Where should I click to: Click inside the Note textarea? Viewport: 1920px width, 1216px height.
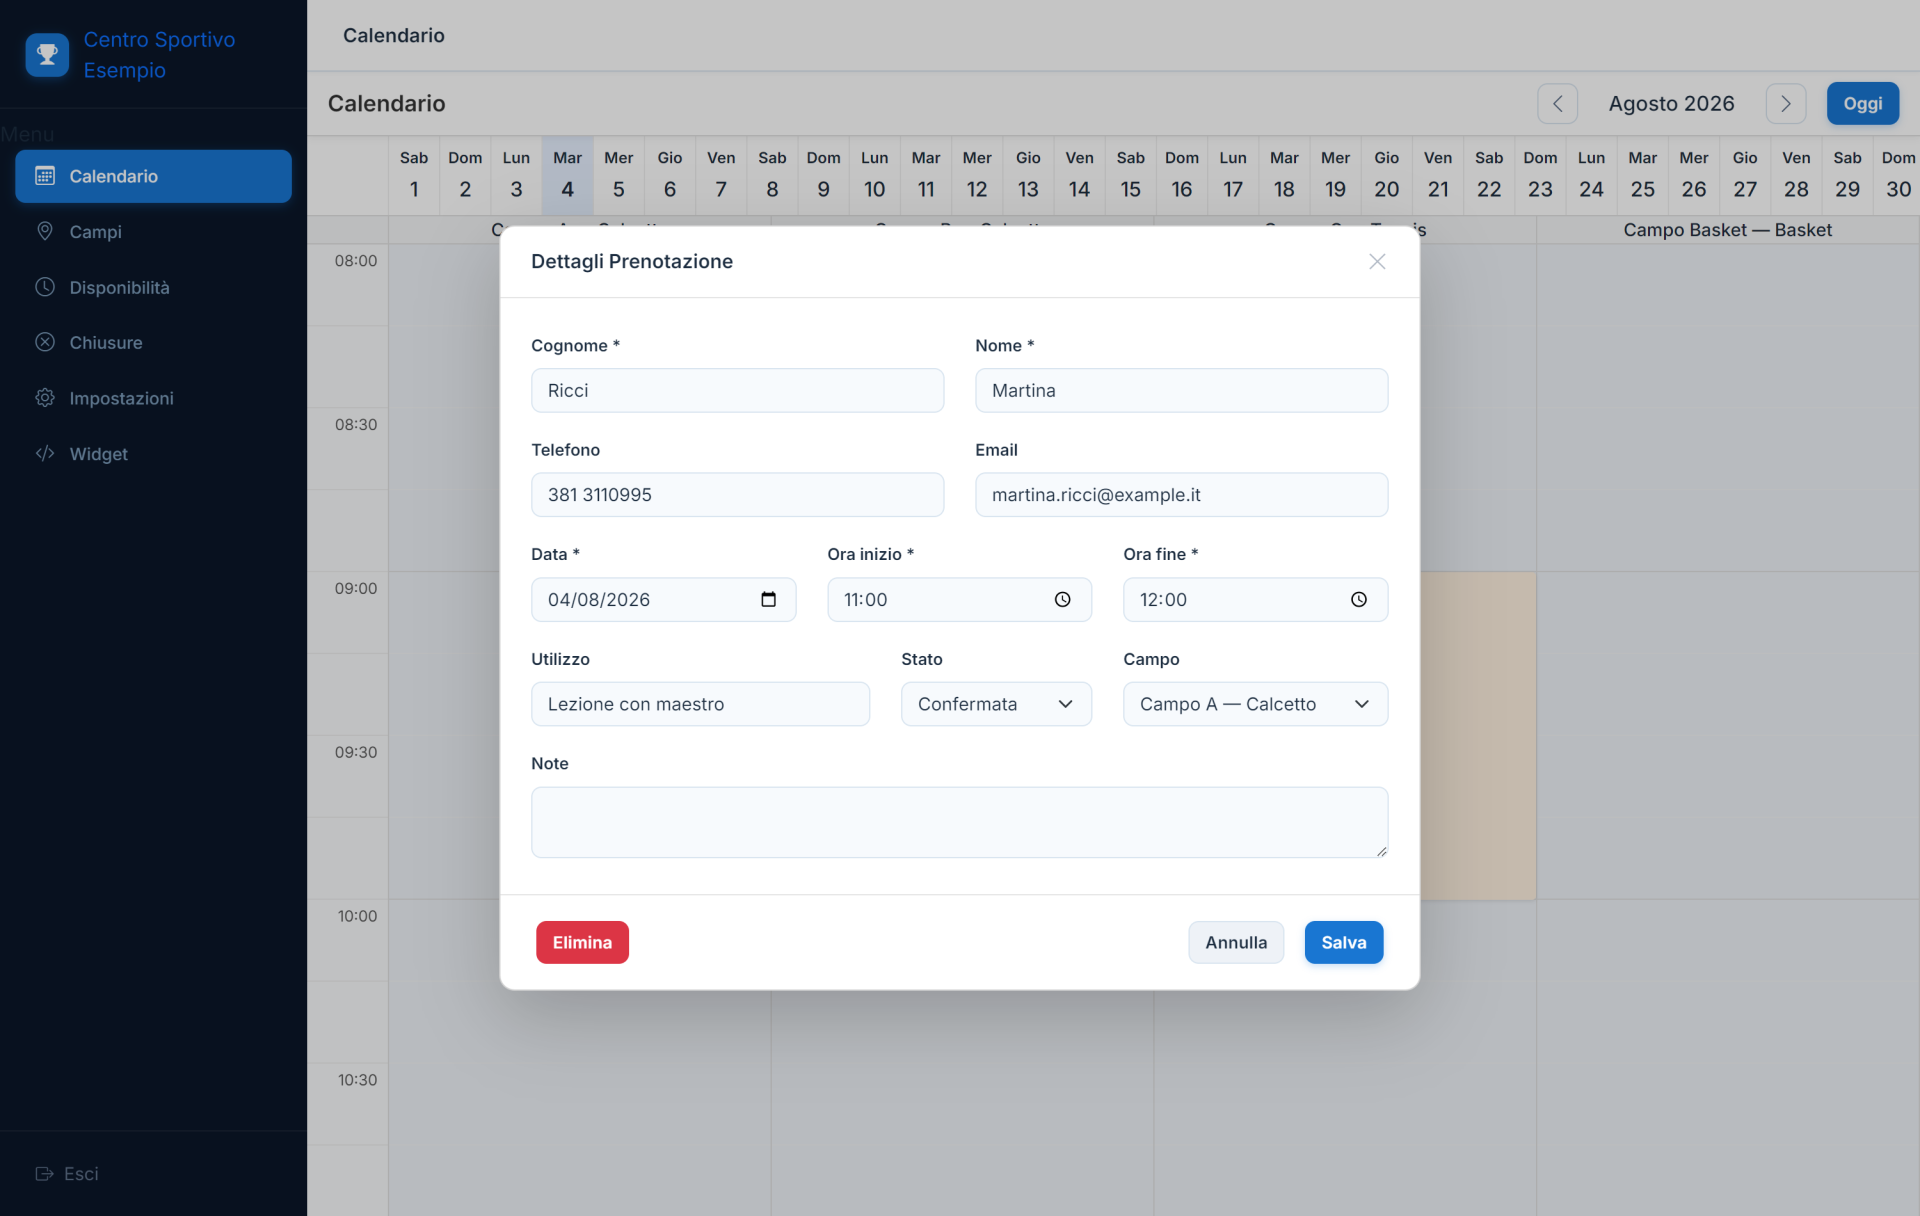point(959,822)
